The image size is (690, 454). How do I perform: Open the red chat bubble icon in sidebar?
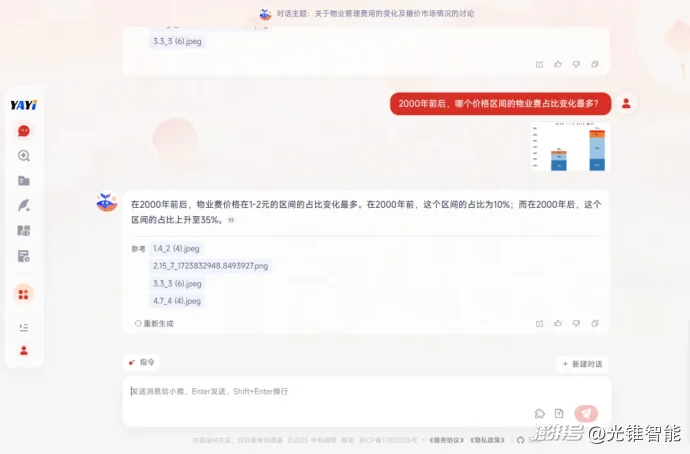(24, 131)
